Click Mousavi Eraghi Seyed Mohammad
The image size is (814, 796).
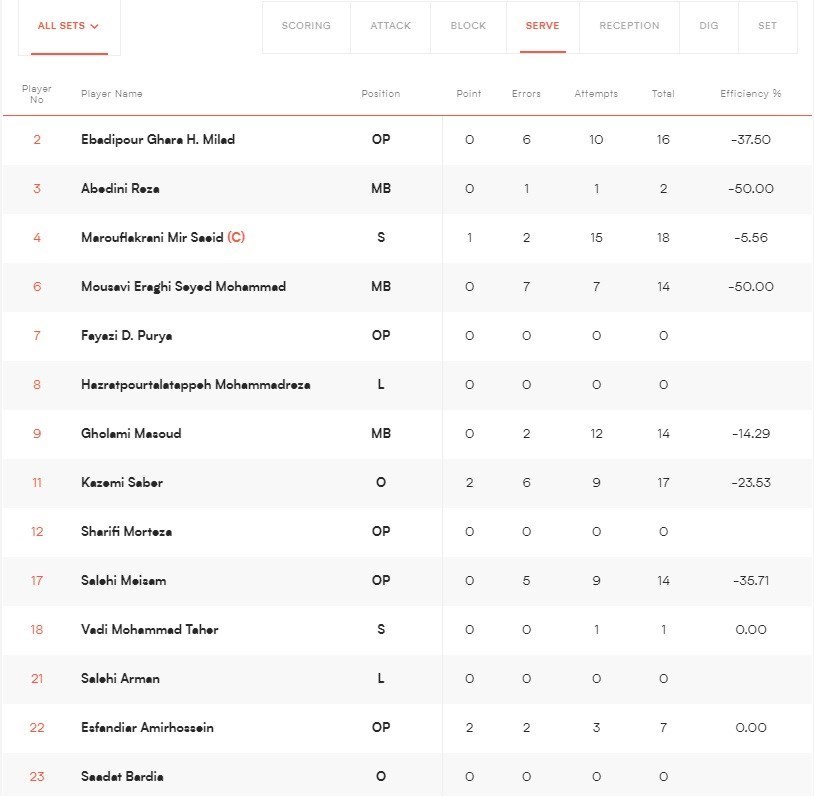[183, 287]
